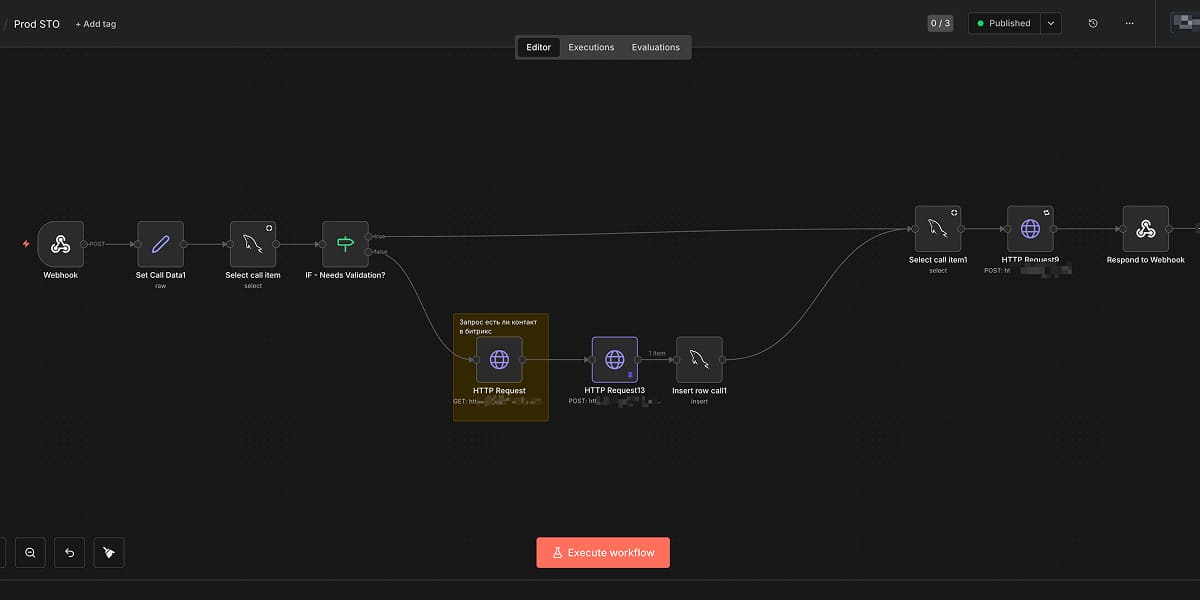Screen dimensions: 1200x600
Task: Switch to the Evaluations tab
Action: pos(655,47)
